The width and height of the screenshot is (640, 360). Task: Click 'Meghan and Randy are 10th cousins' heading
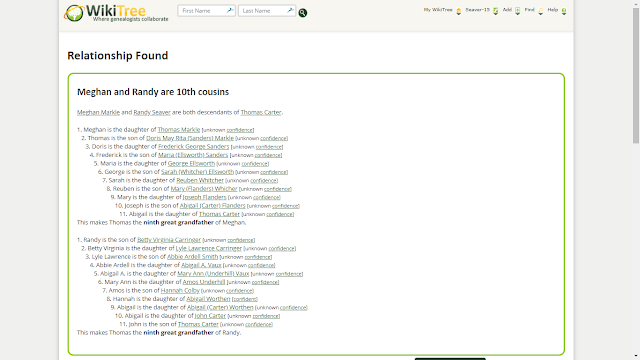[x=153, y=92]
